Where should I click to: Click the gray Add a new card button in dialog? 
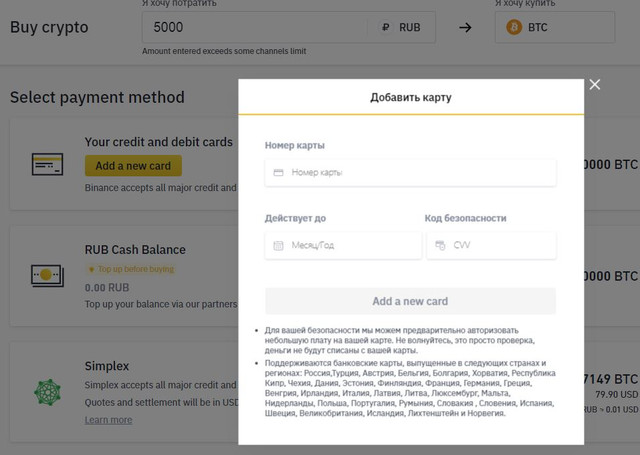pos(410,301)
